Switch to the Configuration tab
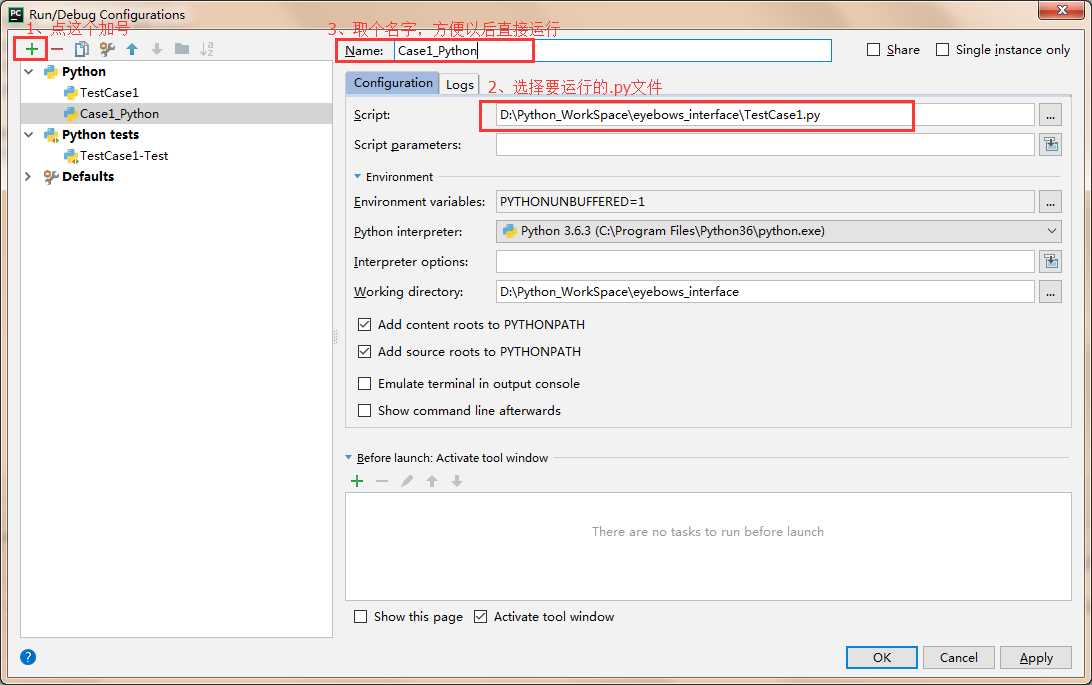1092x685 pixels. pyautogui.click(x=393, y=83)
